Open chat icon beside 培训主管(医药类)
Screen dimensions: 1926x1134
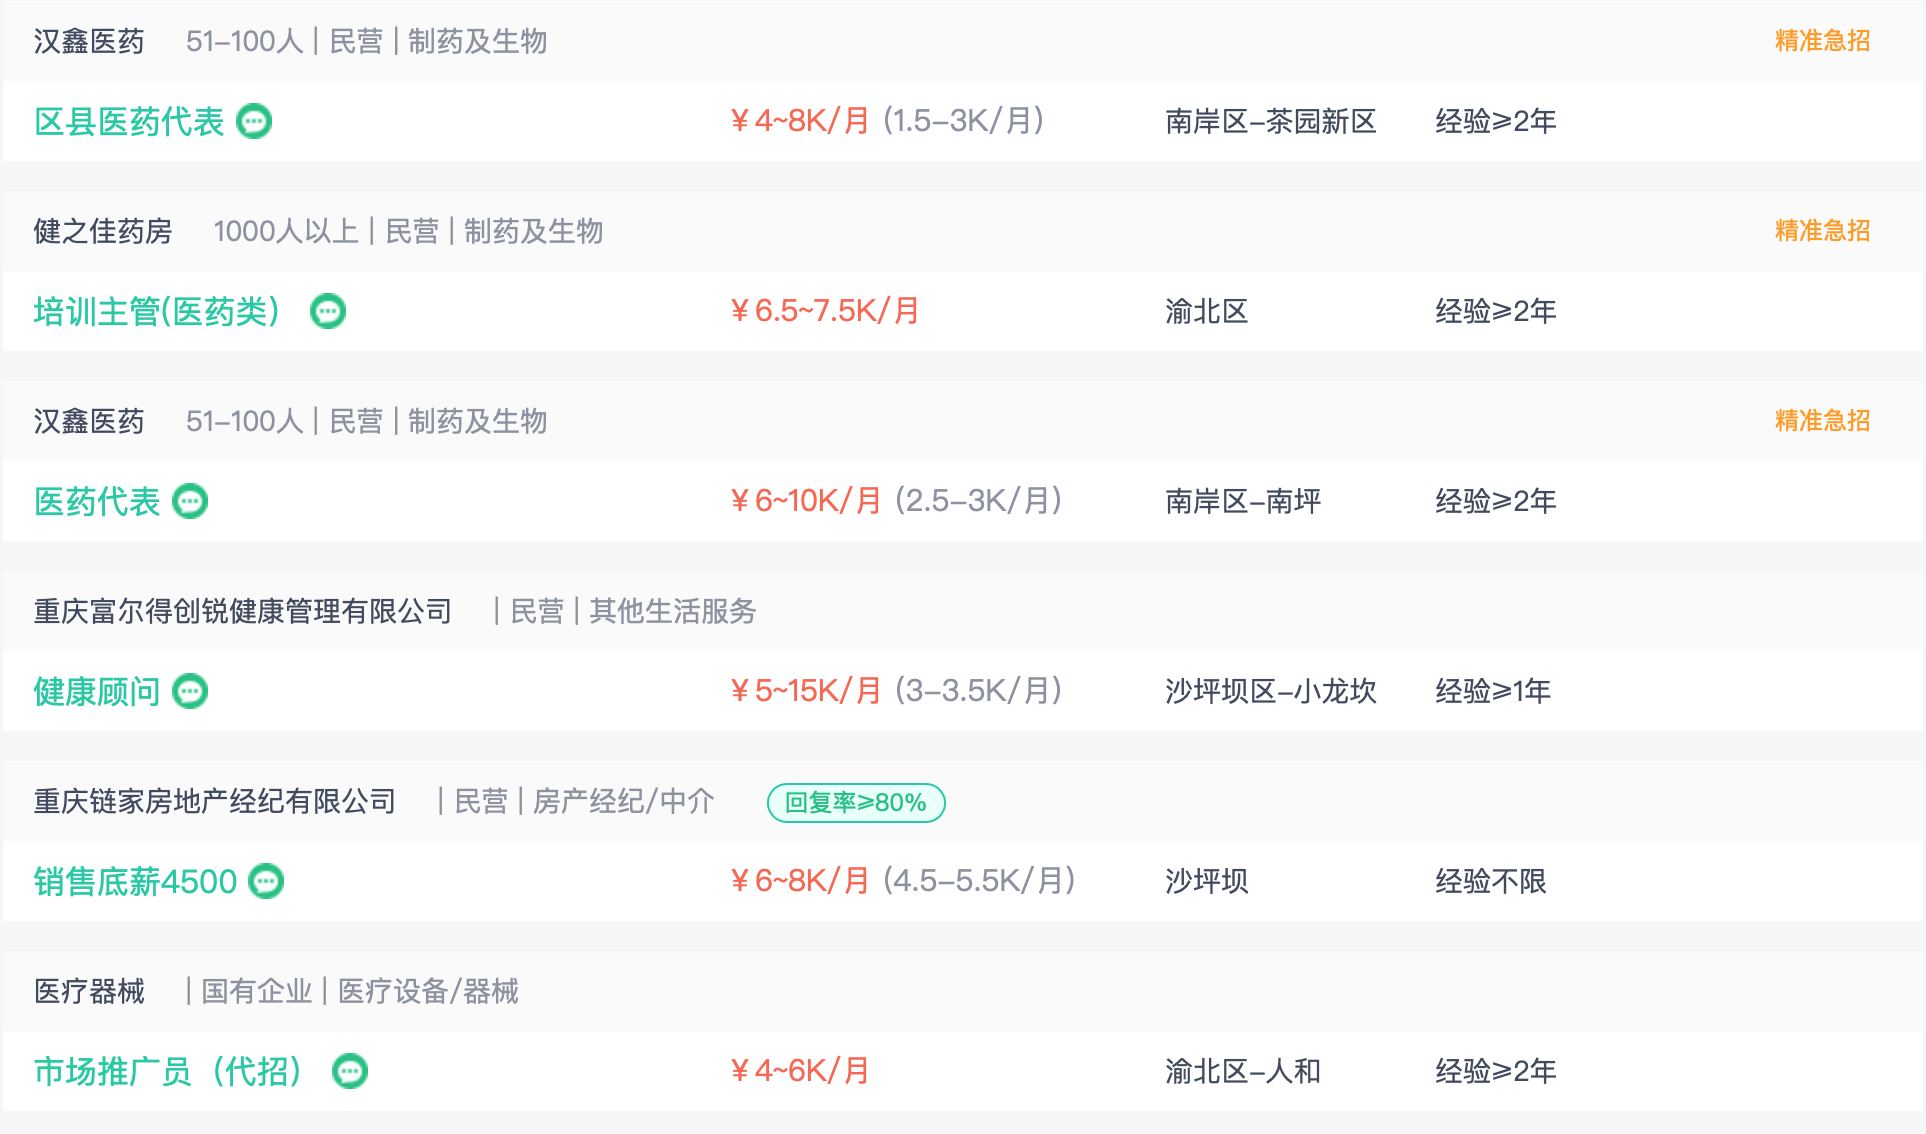pyautogui.click(x=328, y=311)
